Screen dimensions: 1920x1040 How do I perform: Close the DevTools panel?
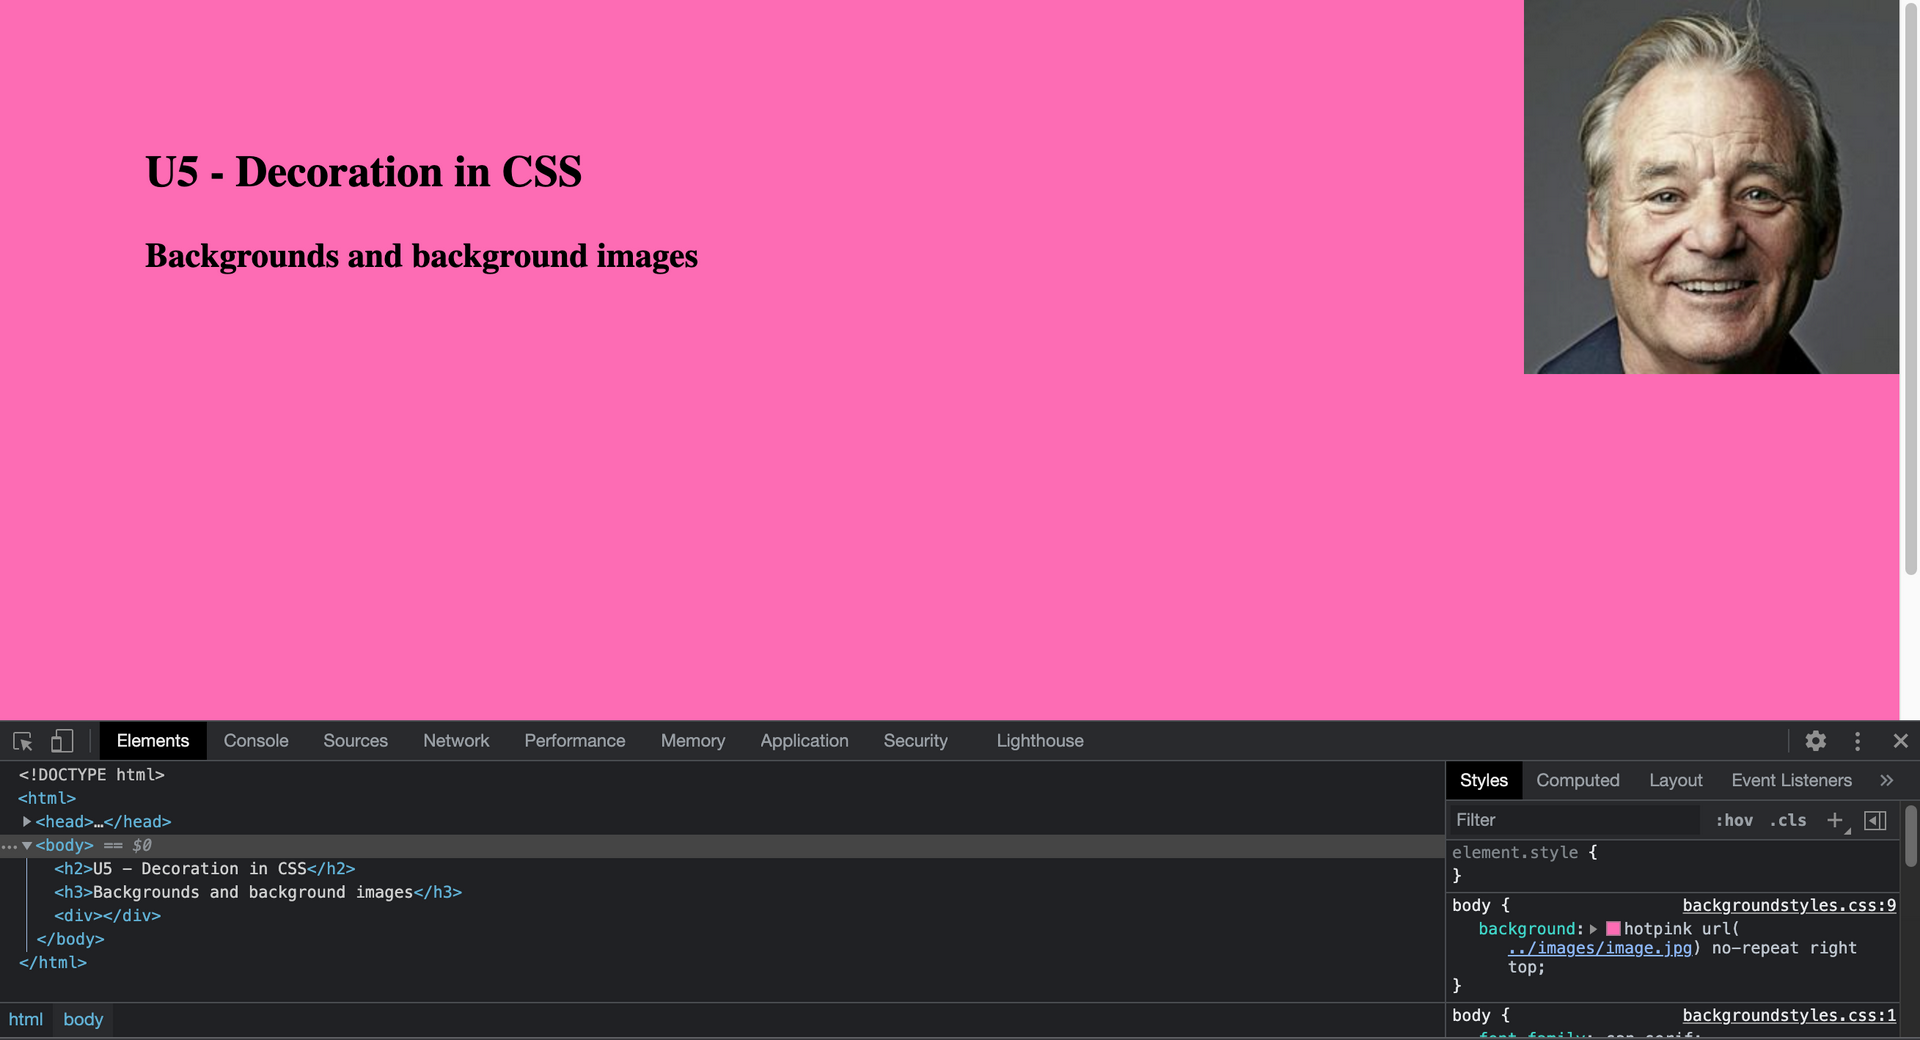[x=1901, y=741]
